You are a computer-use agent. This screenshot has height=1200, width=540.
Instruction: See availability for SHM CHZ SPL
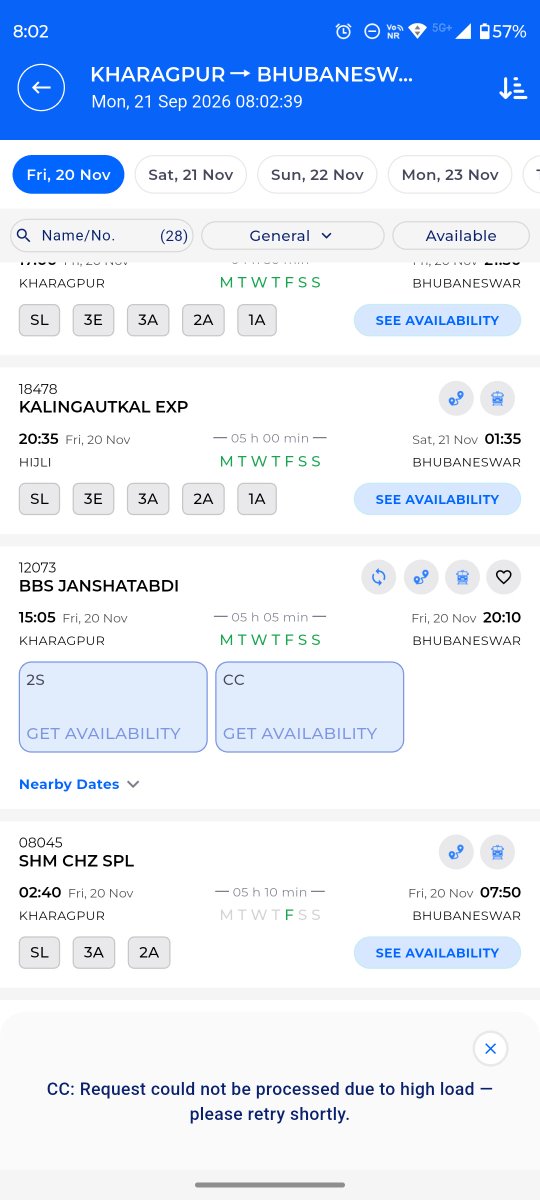point(437,953)
